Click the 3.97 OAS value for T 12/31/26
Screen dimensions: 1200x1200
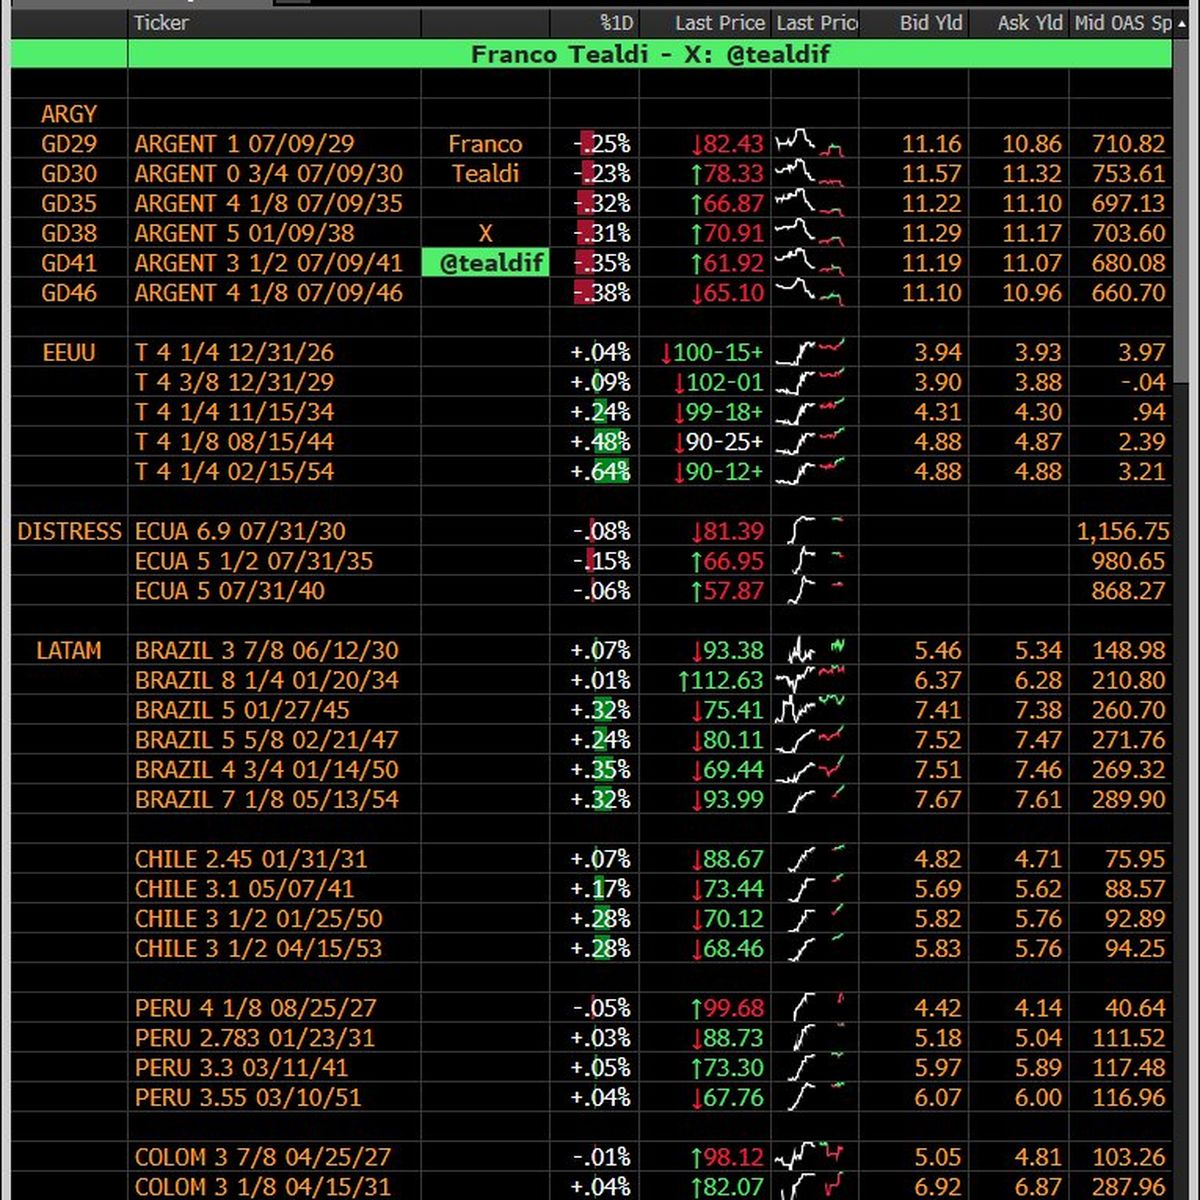point(1142,353)
